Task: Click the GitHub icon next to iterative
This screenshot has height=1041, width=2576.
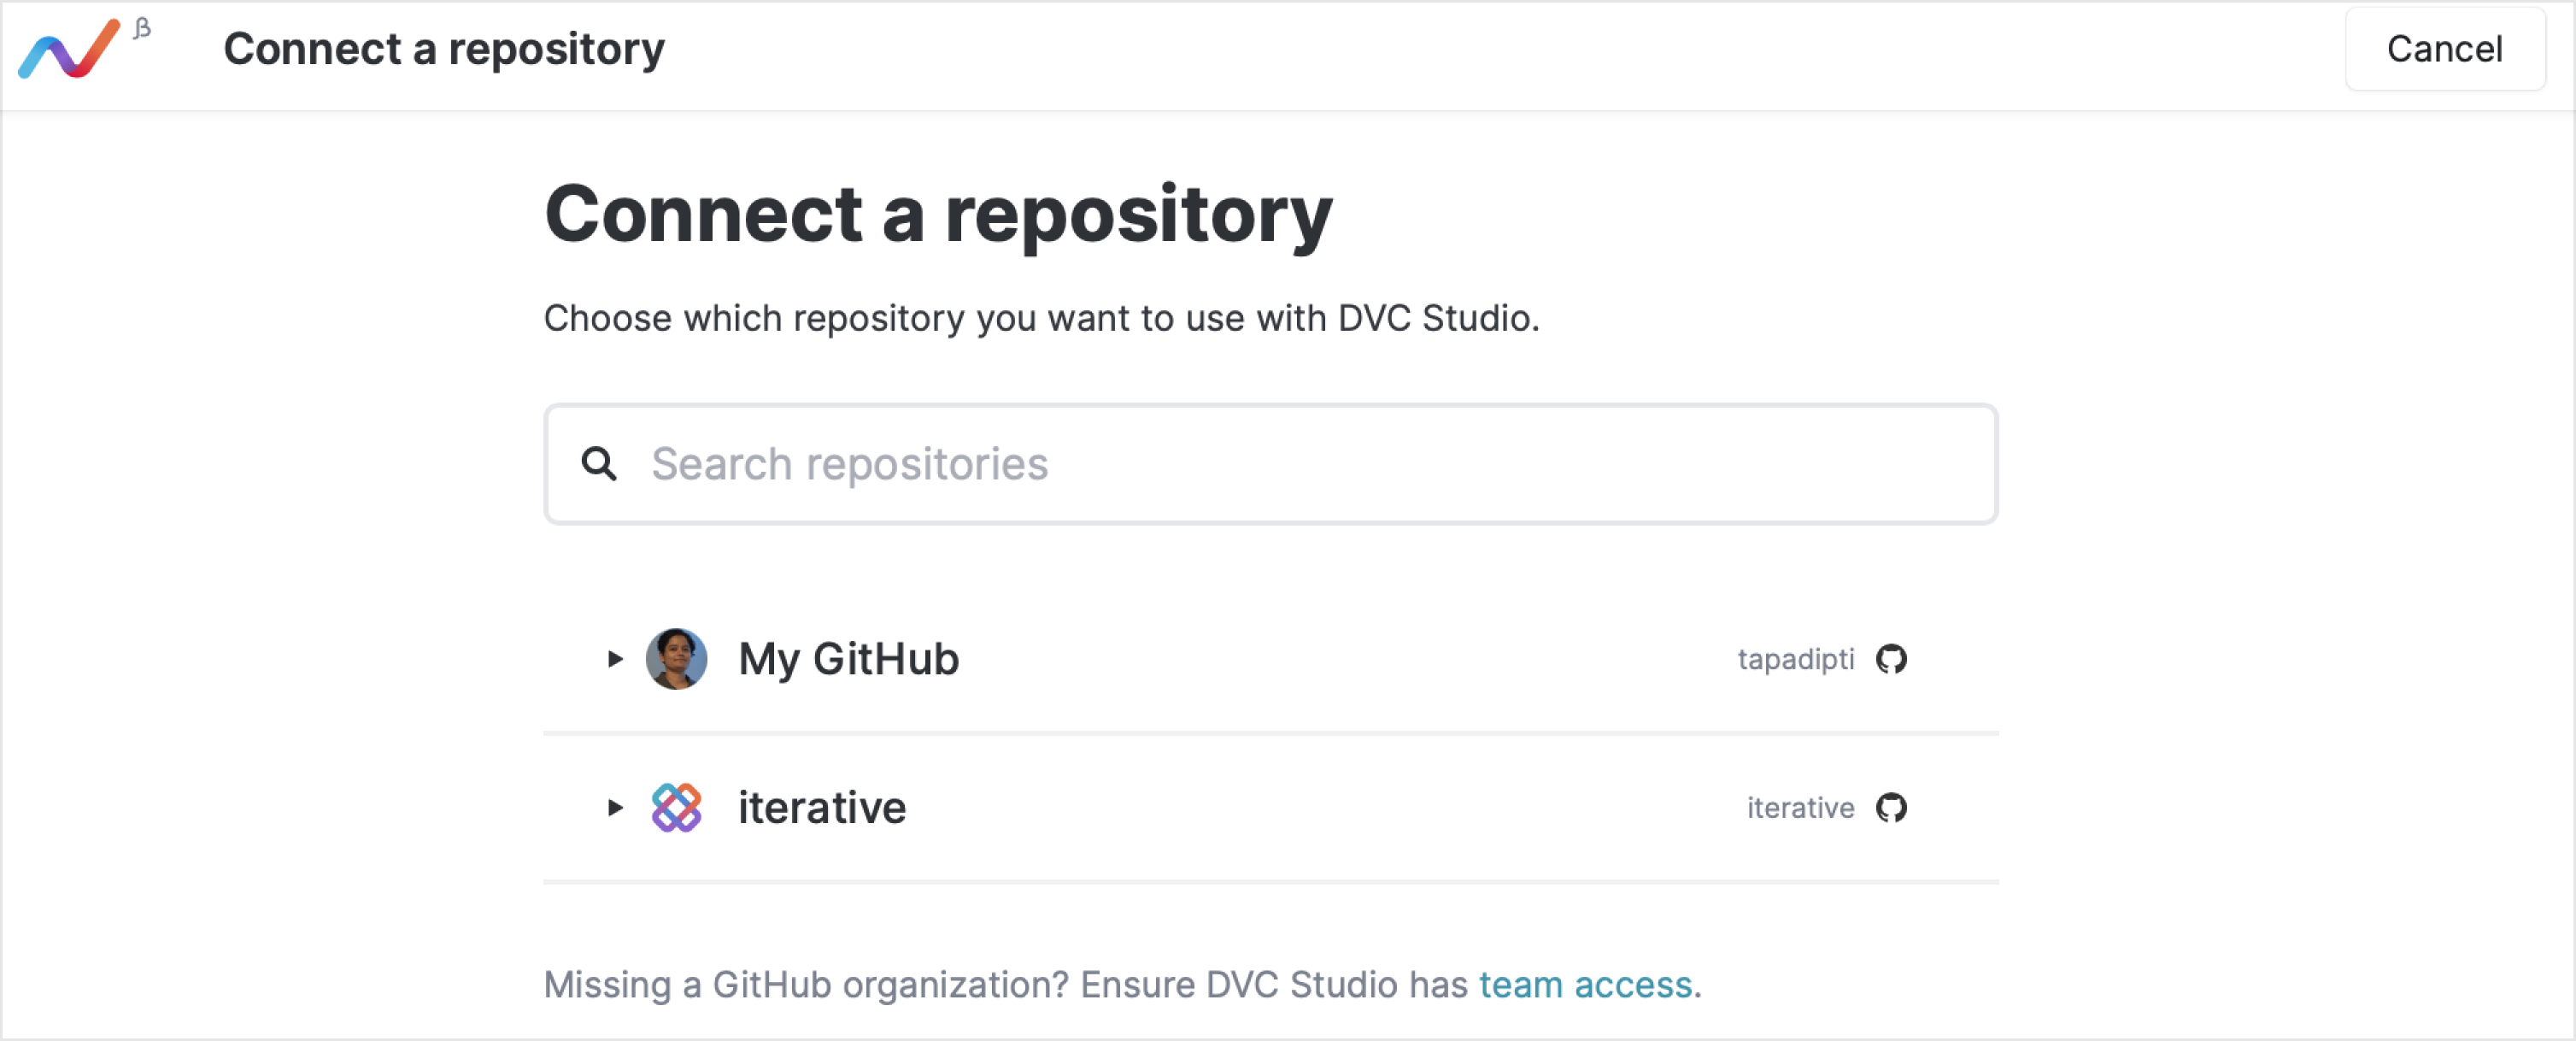Action: pos(1890,807)
